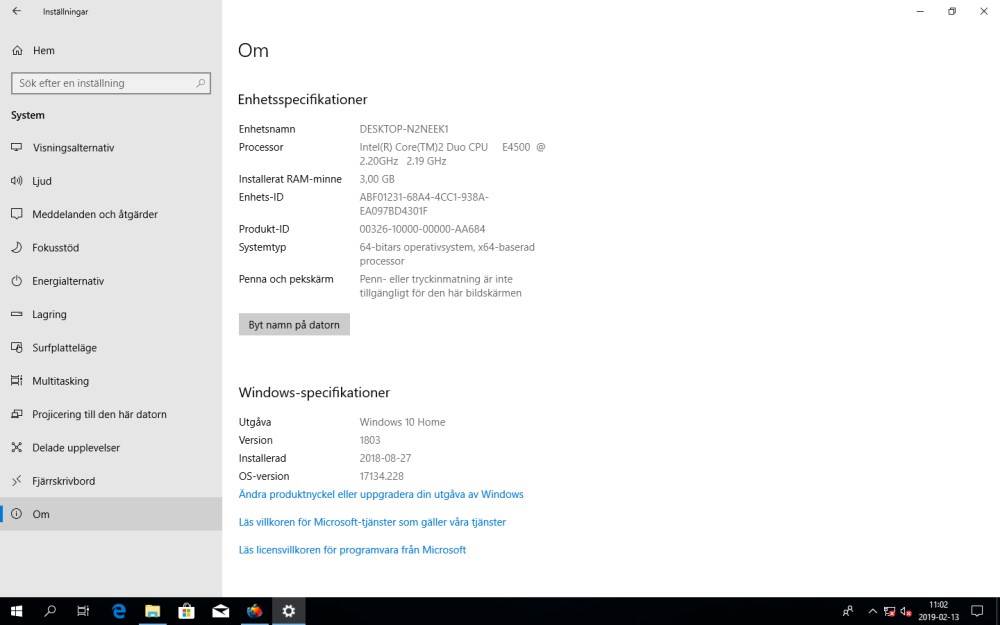
Task: Select Surfplatteläge in sidebar
Action: coord(111,348)
